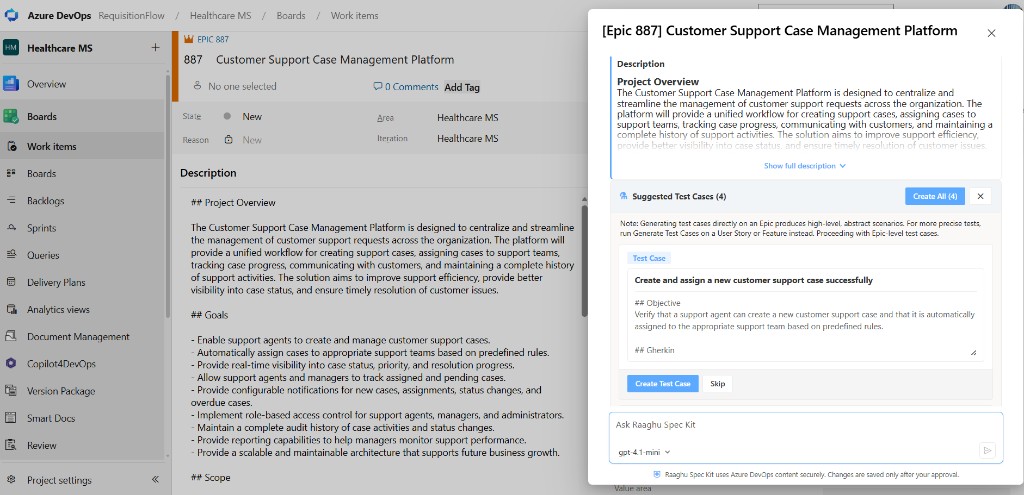
Task: Click the Description heading on work item
Action: click(x=208, y=173)
